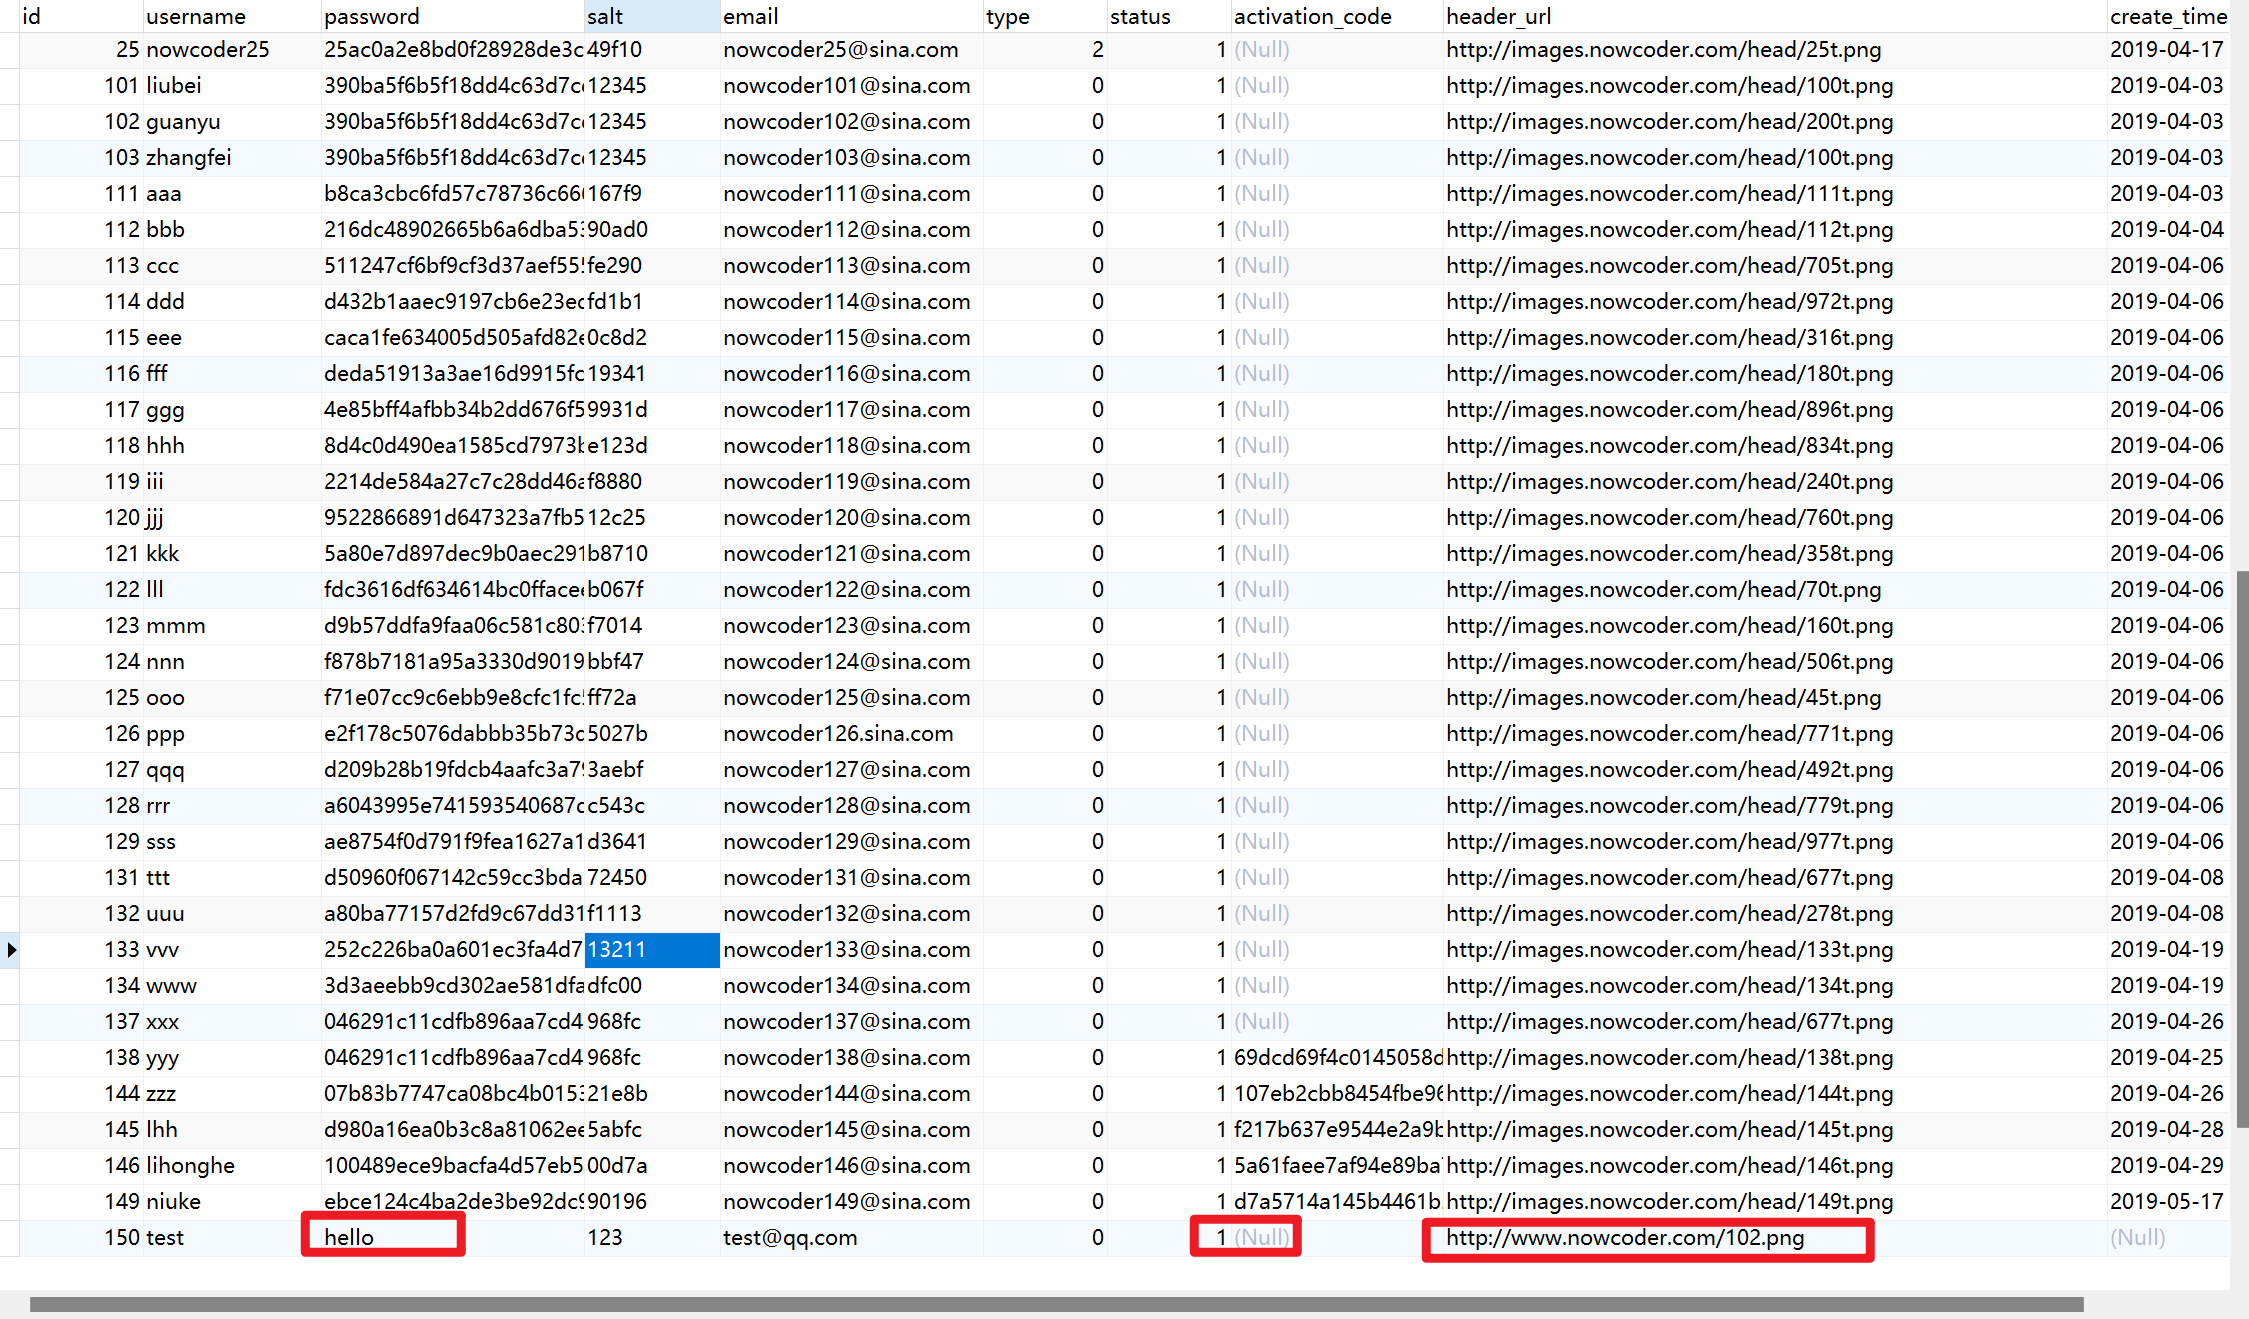Image resolution: width=2249 pixels, height=1319 pixels.
Task: Click type value '2' in nowcoder25 row
Action: pyautogui.click(x=1098, y=50)
